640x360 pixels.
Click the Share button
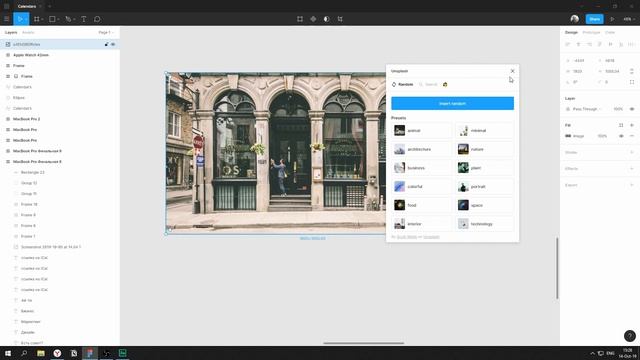[x=594, y=19]
